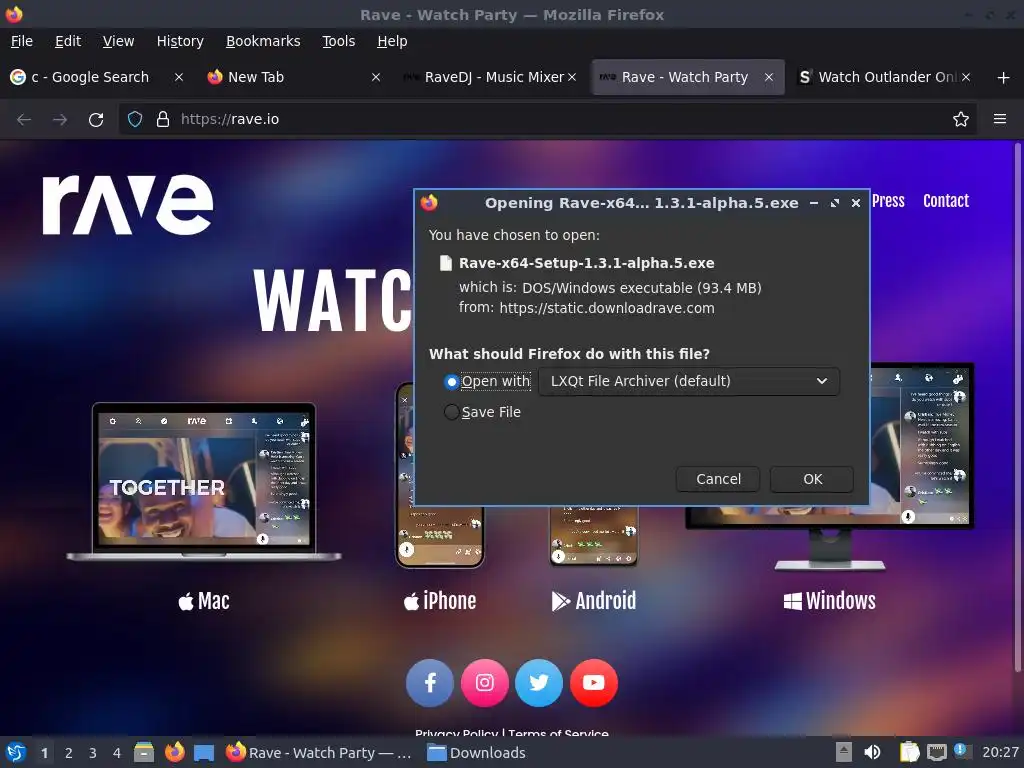Screen dimensions: 1024x768
Task: Open the Rave Twitter icon
Action: click(x=539, y=682)
